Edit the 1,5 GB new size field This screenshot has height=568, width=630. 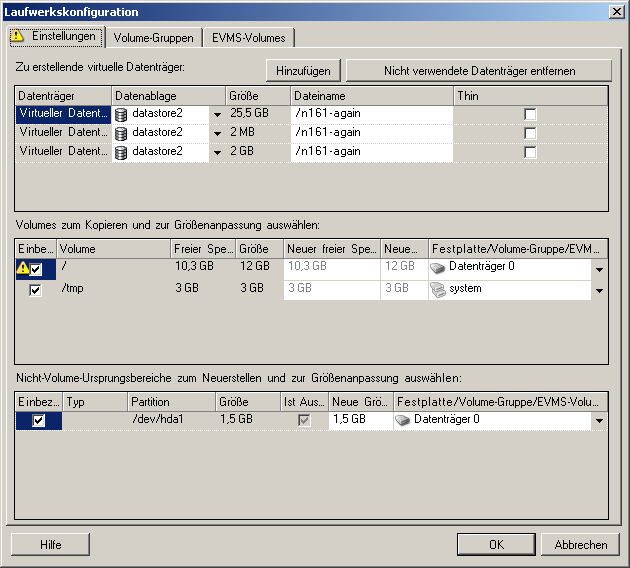click(x=356, y=421)
